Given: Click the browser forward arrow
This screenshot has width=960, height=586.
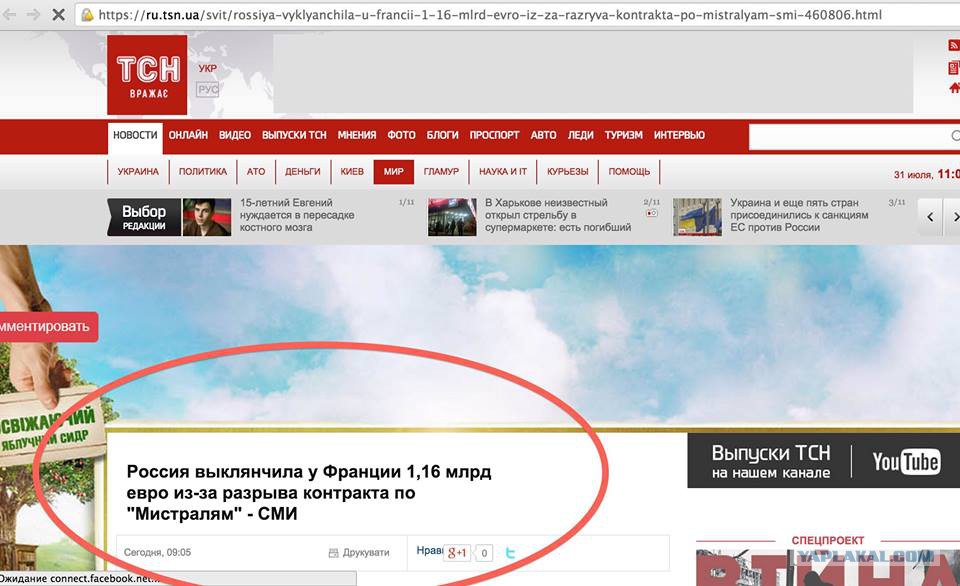Looking at the screenshot, I should click(x=33, y=15).
